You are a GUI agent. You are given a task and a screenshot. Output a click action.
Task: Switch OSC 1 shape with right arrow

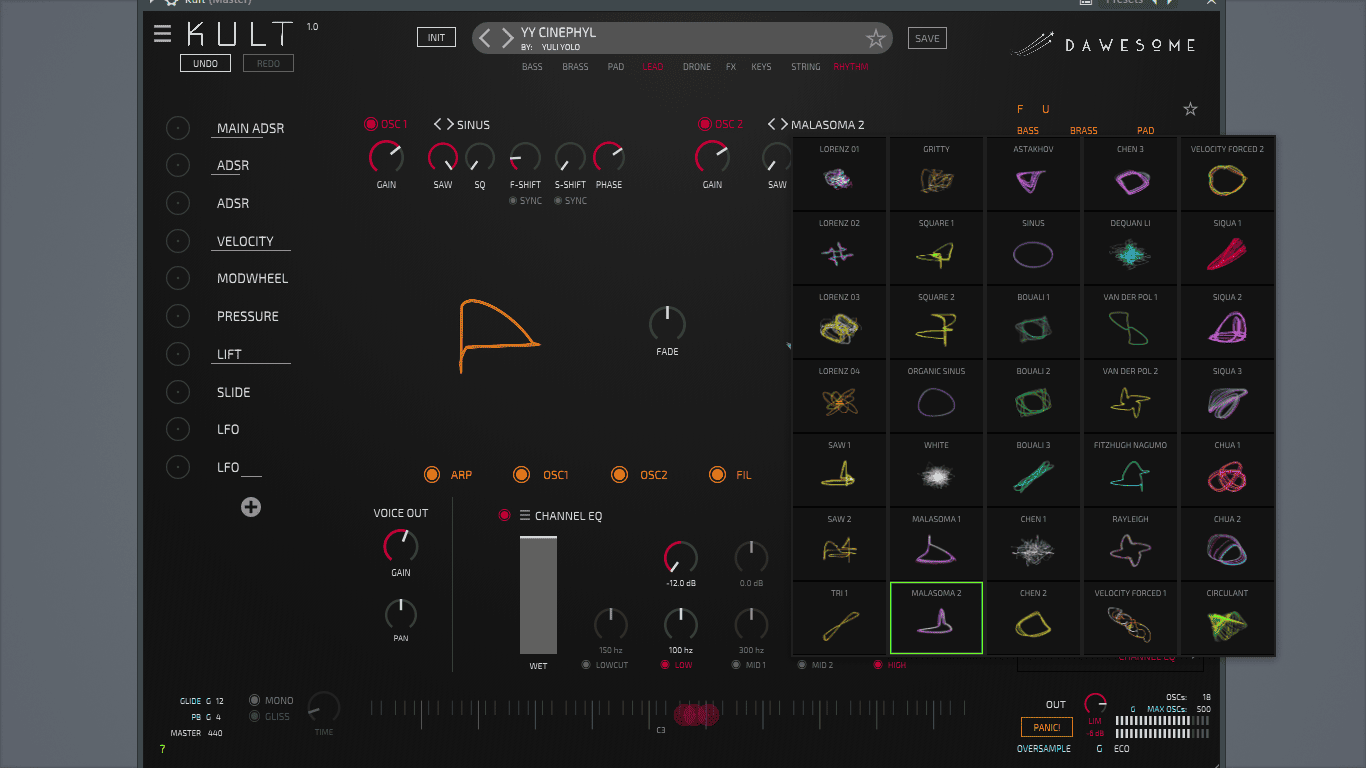449,124
